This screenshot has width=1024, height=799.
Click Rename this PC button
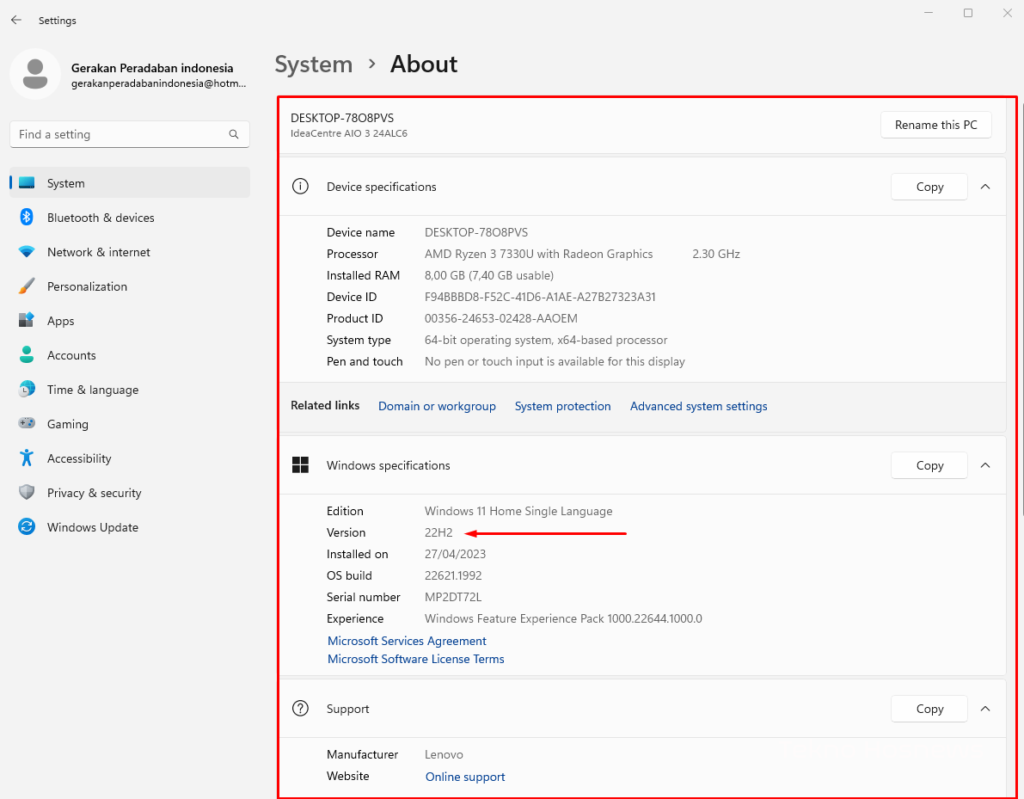(x=936, y=125)
